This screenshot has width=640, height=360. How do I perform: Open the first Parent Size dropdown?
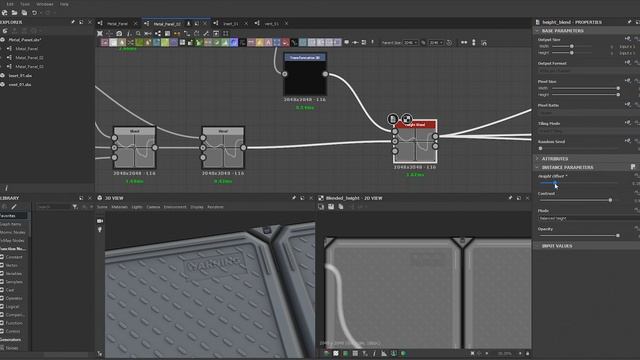pyautogui.click(x=411, y=42)
